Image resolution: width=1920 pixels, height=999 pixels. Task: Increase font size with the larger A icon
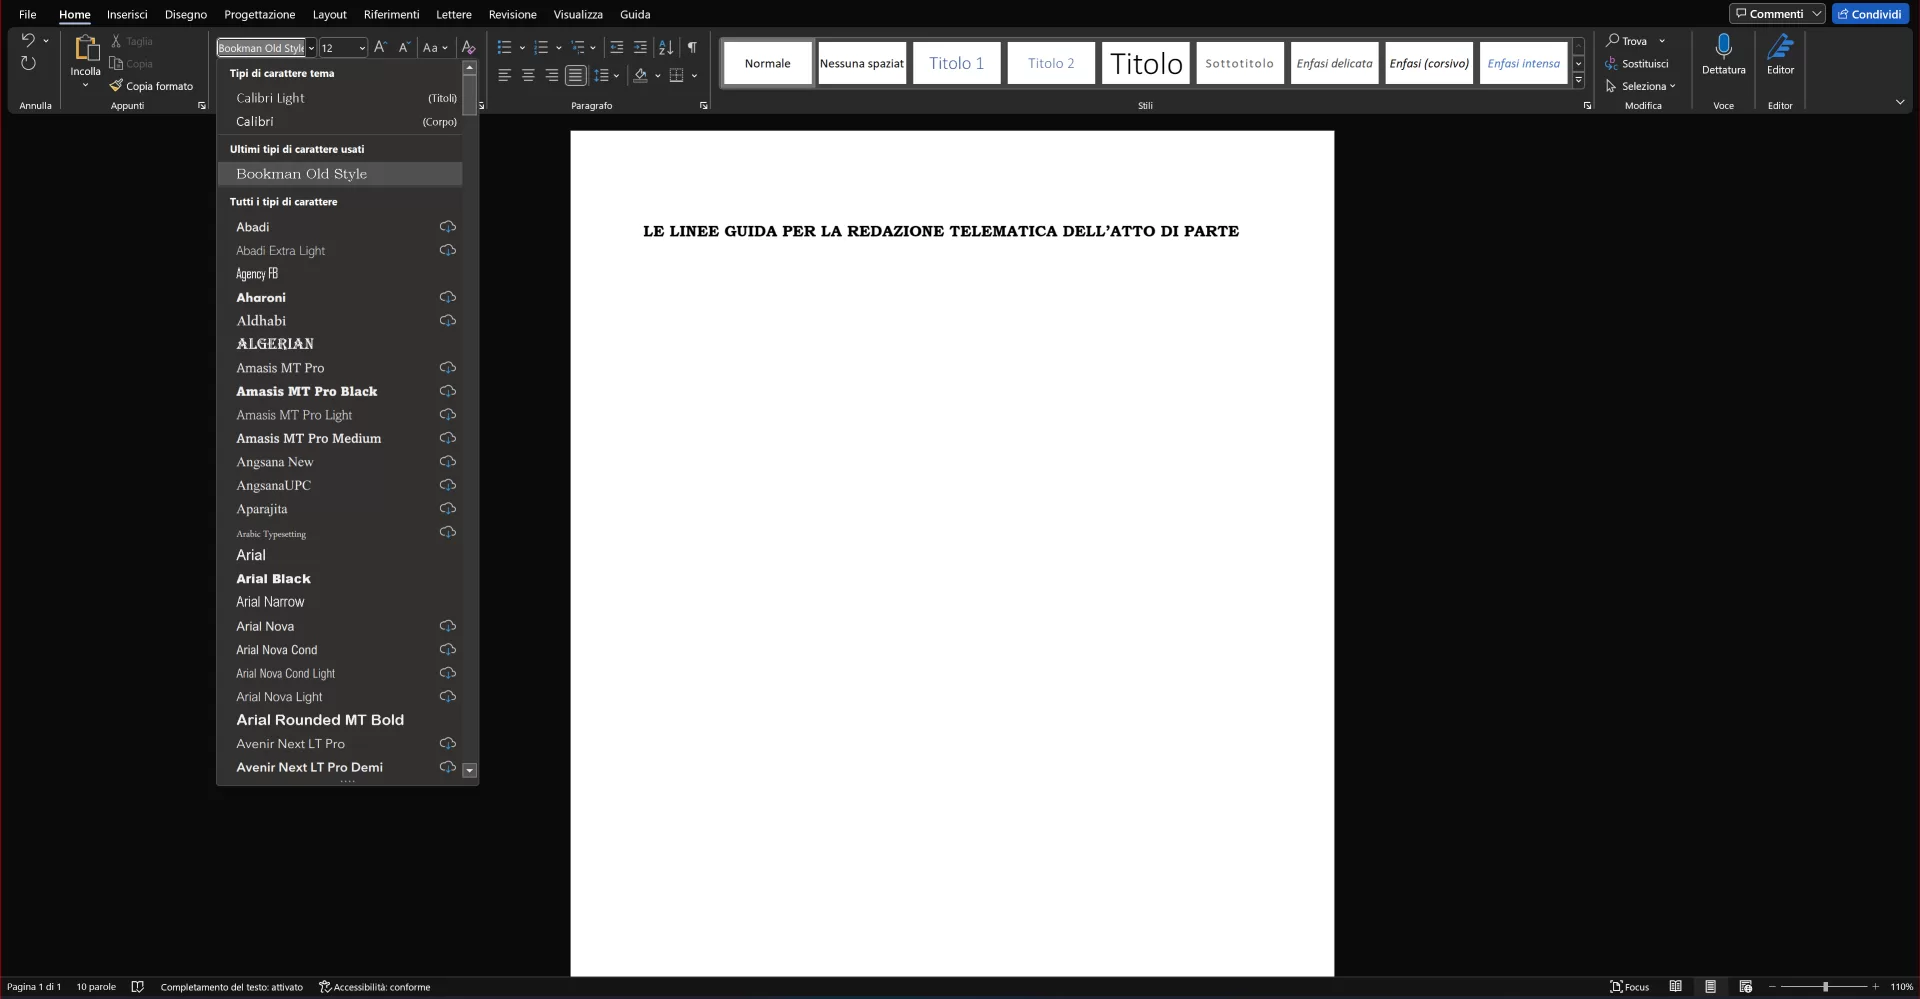coord(380,47)
